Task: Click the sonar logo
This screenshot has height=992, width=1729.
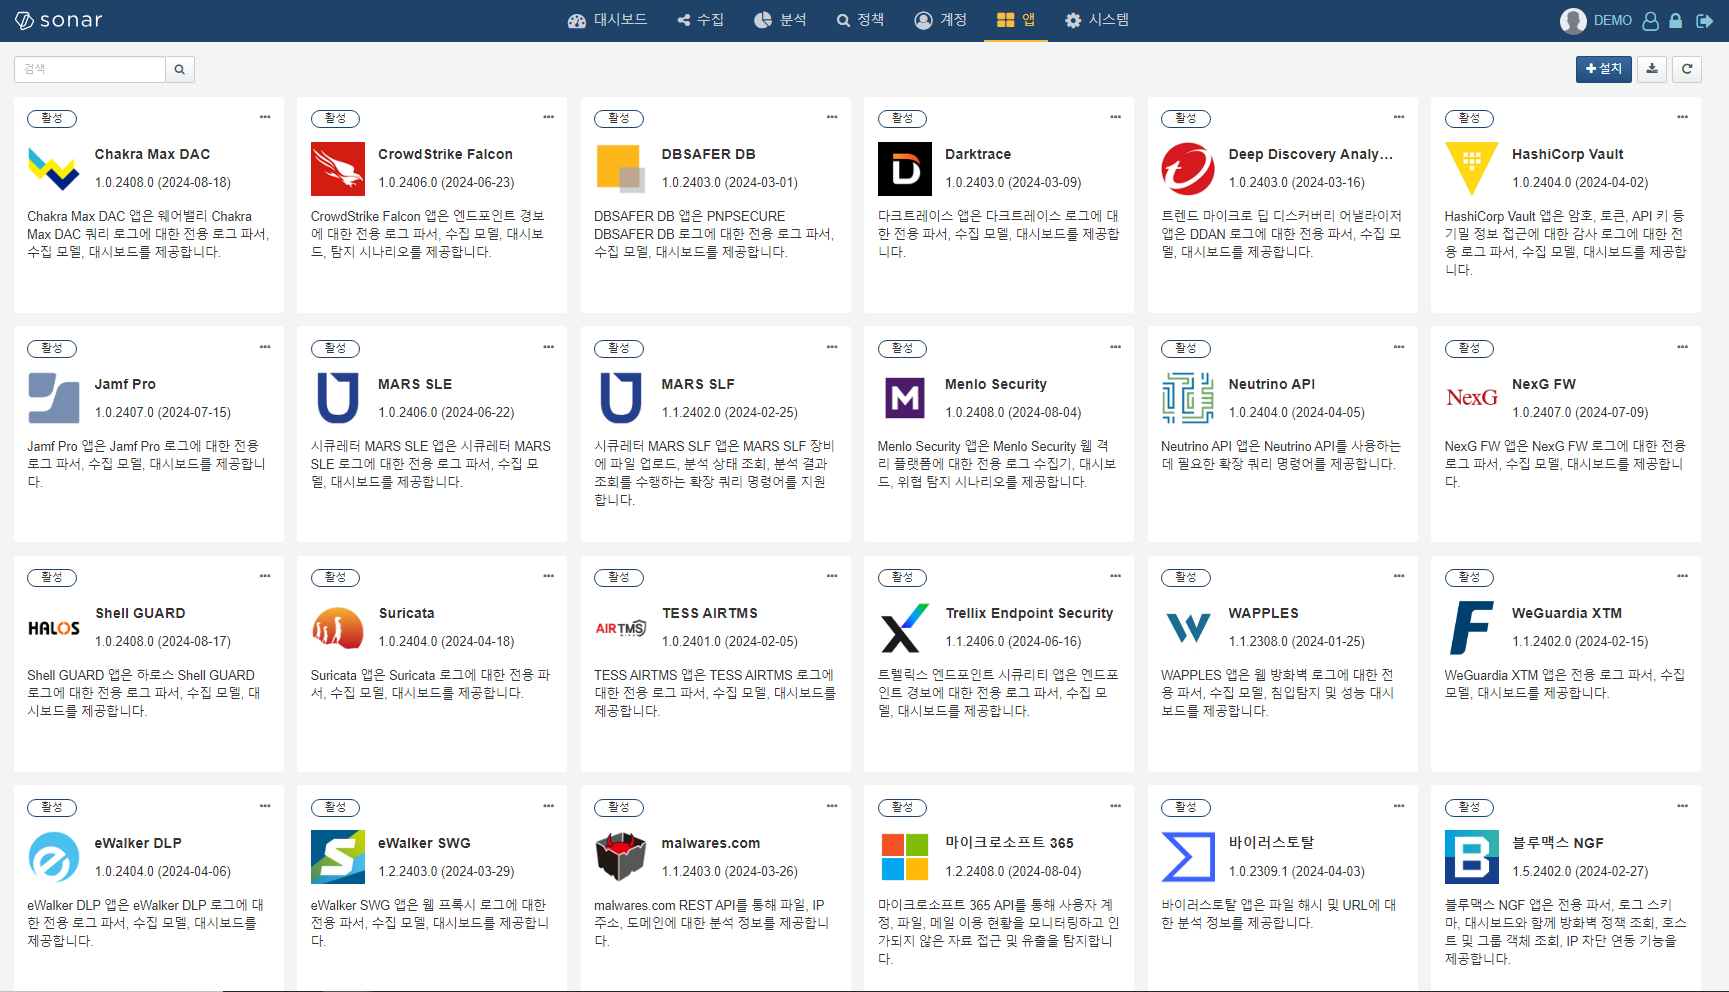Action: coord(59,20)
